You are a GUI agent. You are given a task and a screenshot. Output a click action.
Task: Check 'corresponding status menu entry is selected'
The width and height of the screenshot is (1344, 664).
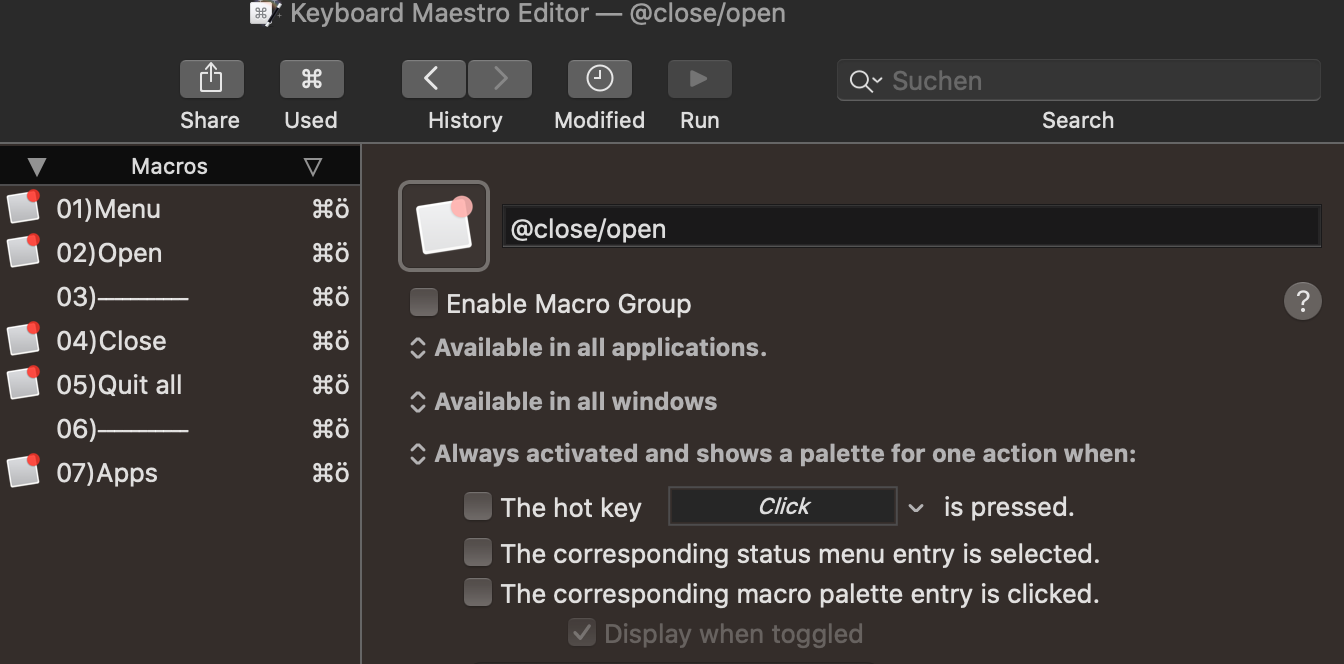click(x=478, y=552)
